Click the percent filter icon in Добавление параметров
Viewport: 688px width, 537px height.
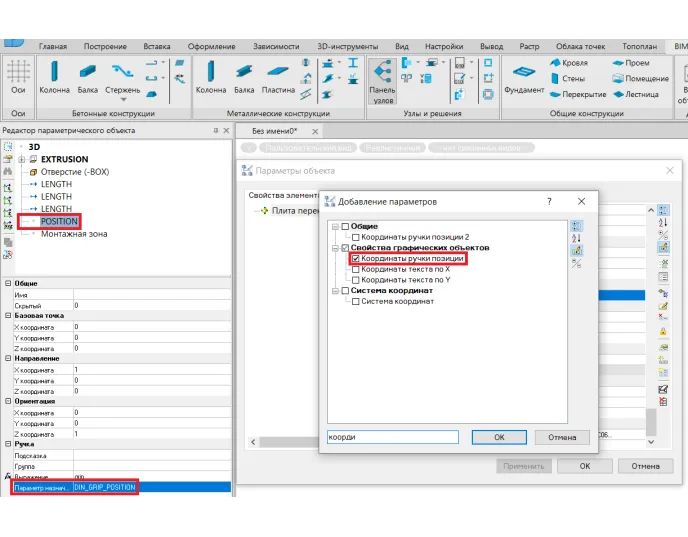576,263
